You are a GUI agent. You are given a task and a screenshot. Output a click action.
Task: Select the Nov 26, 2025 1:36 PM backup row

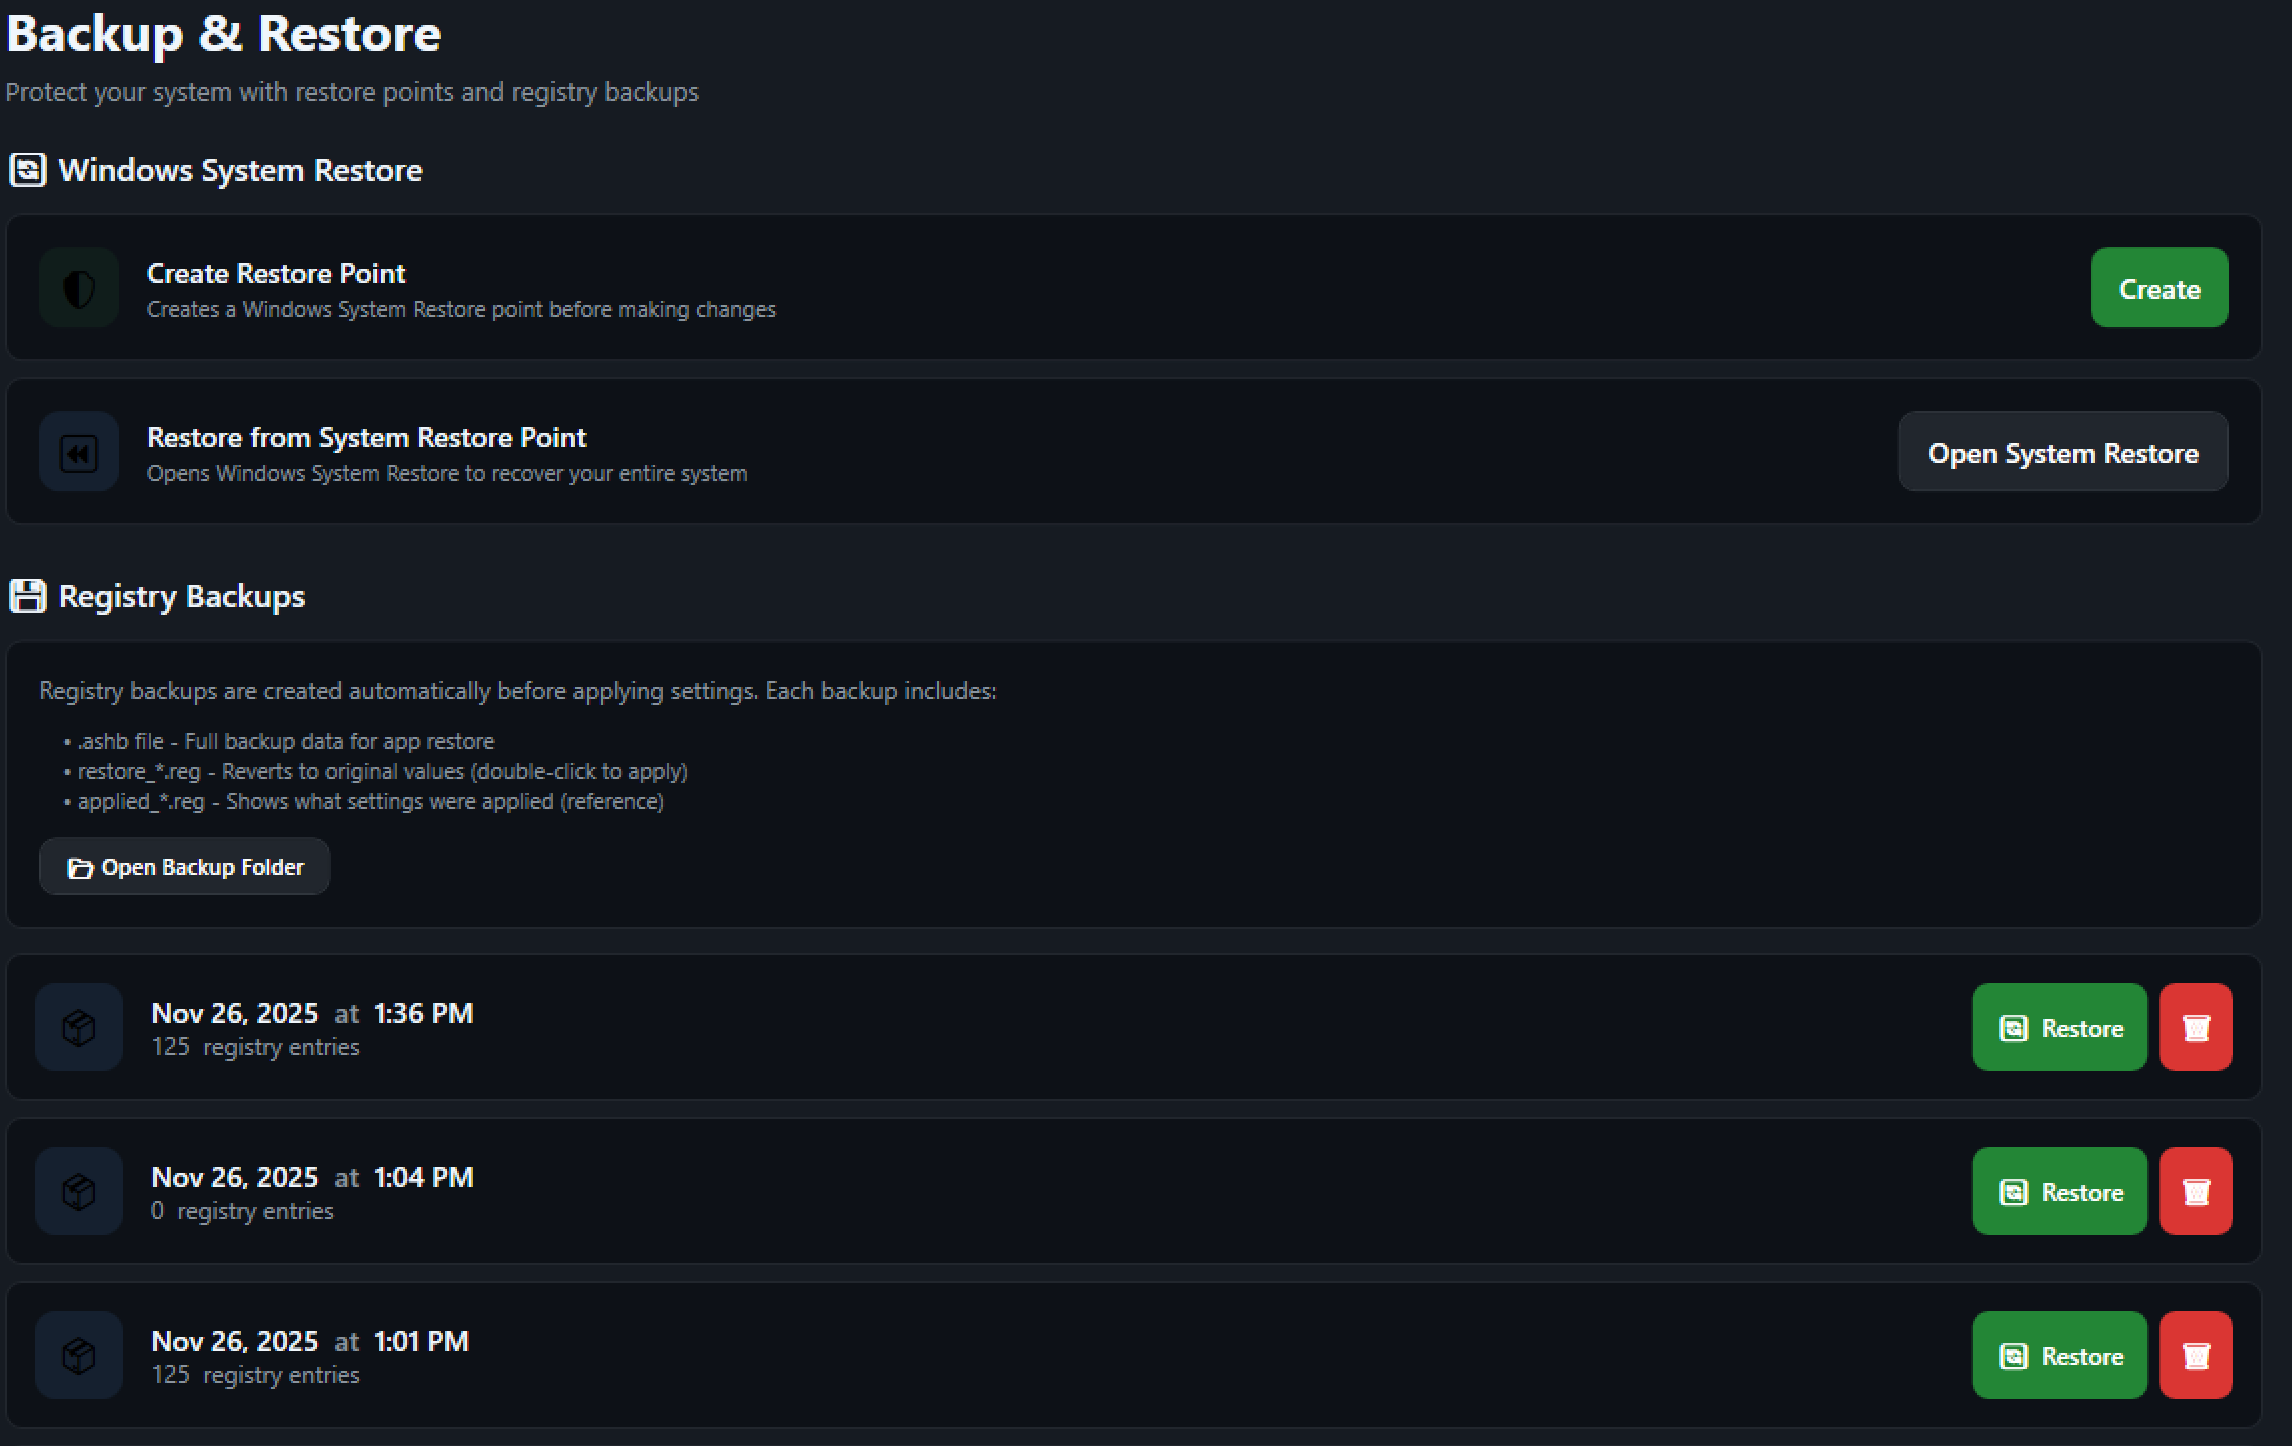1000,1027
